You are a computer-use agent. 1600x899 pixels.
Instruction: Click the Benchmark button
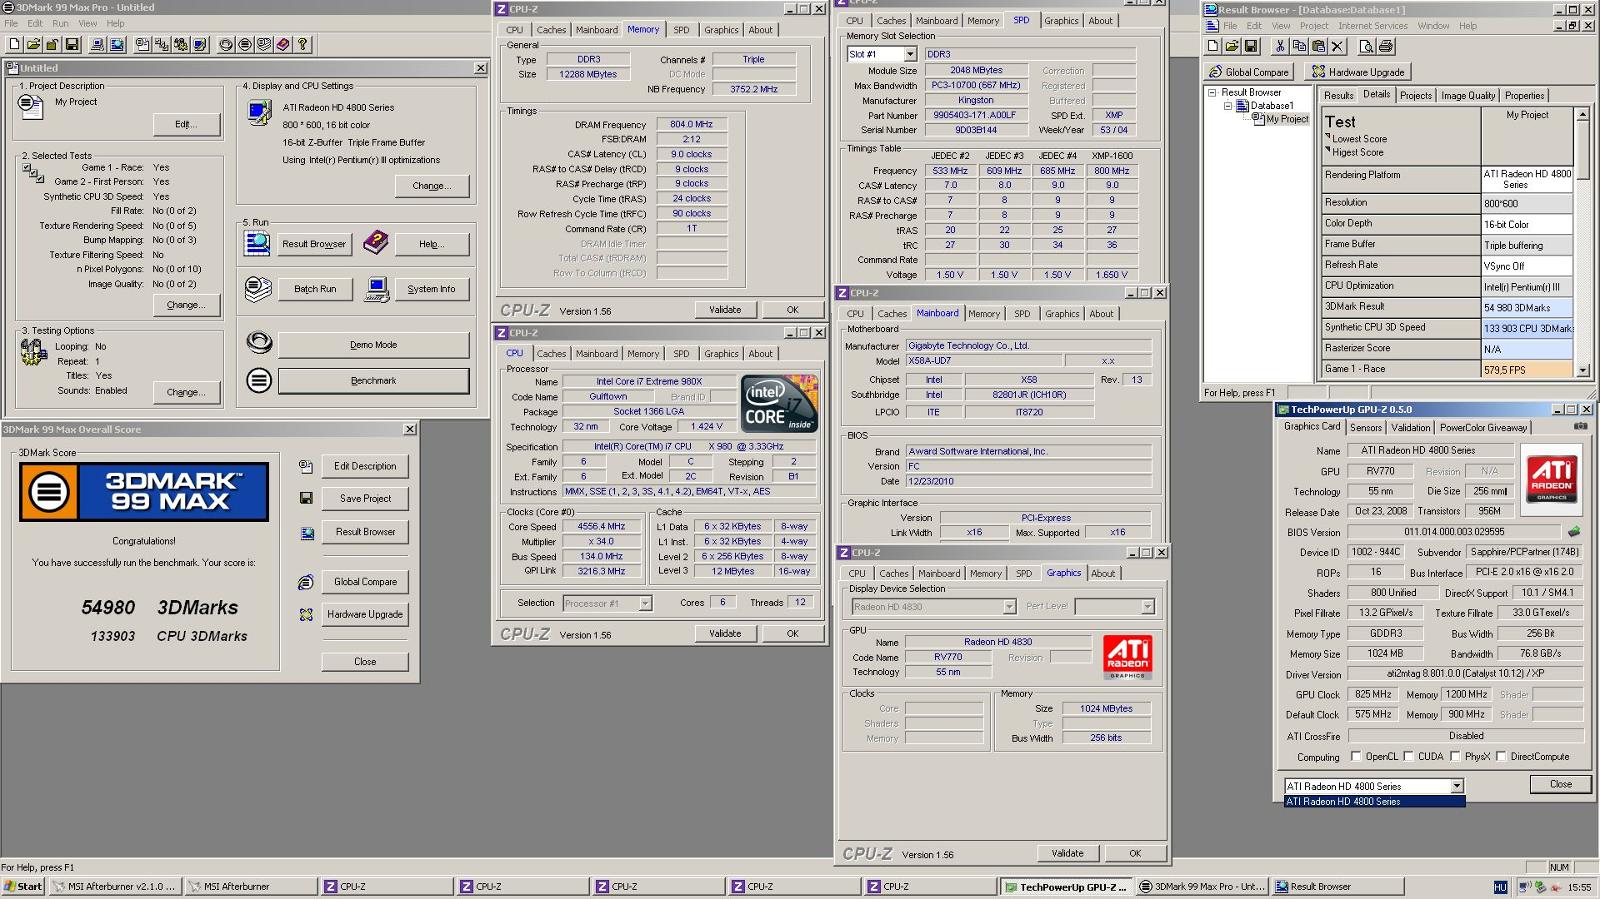click(x=373, y=381)
